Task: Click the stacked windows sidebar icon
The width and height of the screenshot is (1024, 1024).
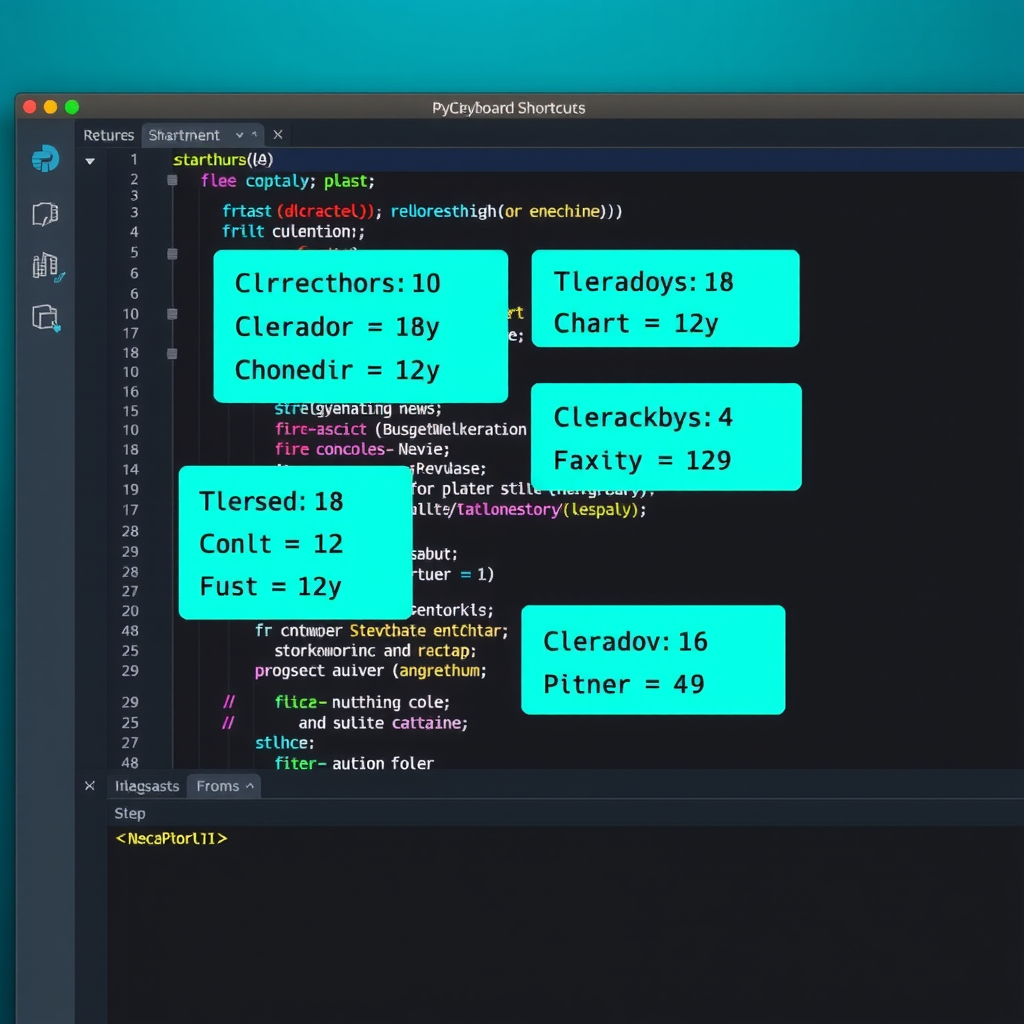Action: pos(46,318)
